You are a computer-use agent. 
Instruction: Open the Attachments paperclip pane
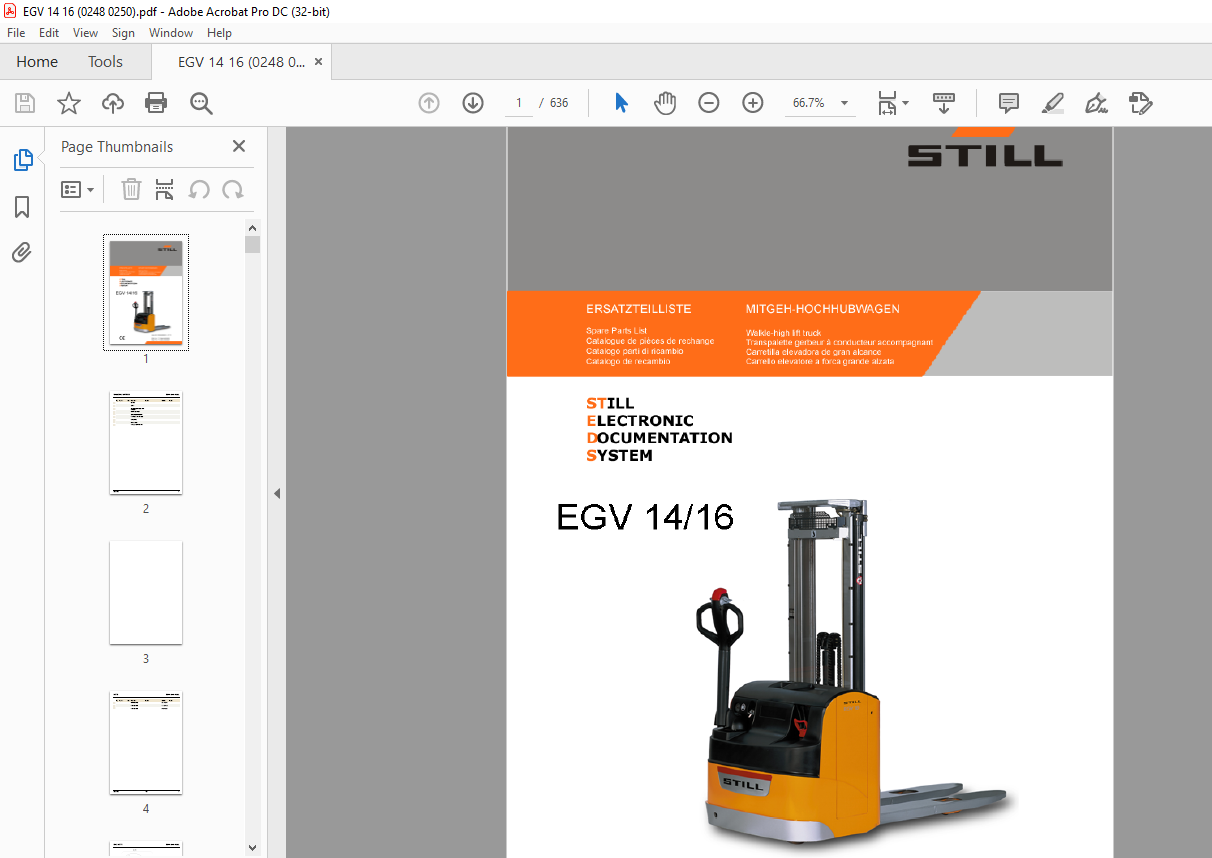22,253
